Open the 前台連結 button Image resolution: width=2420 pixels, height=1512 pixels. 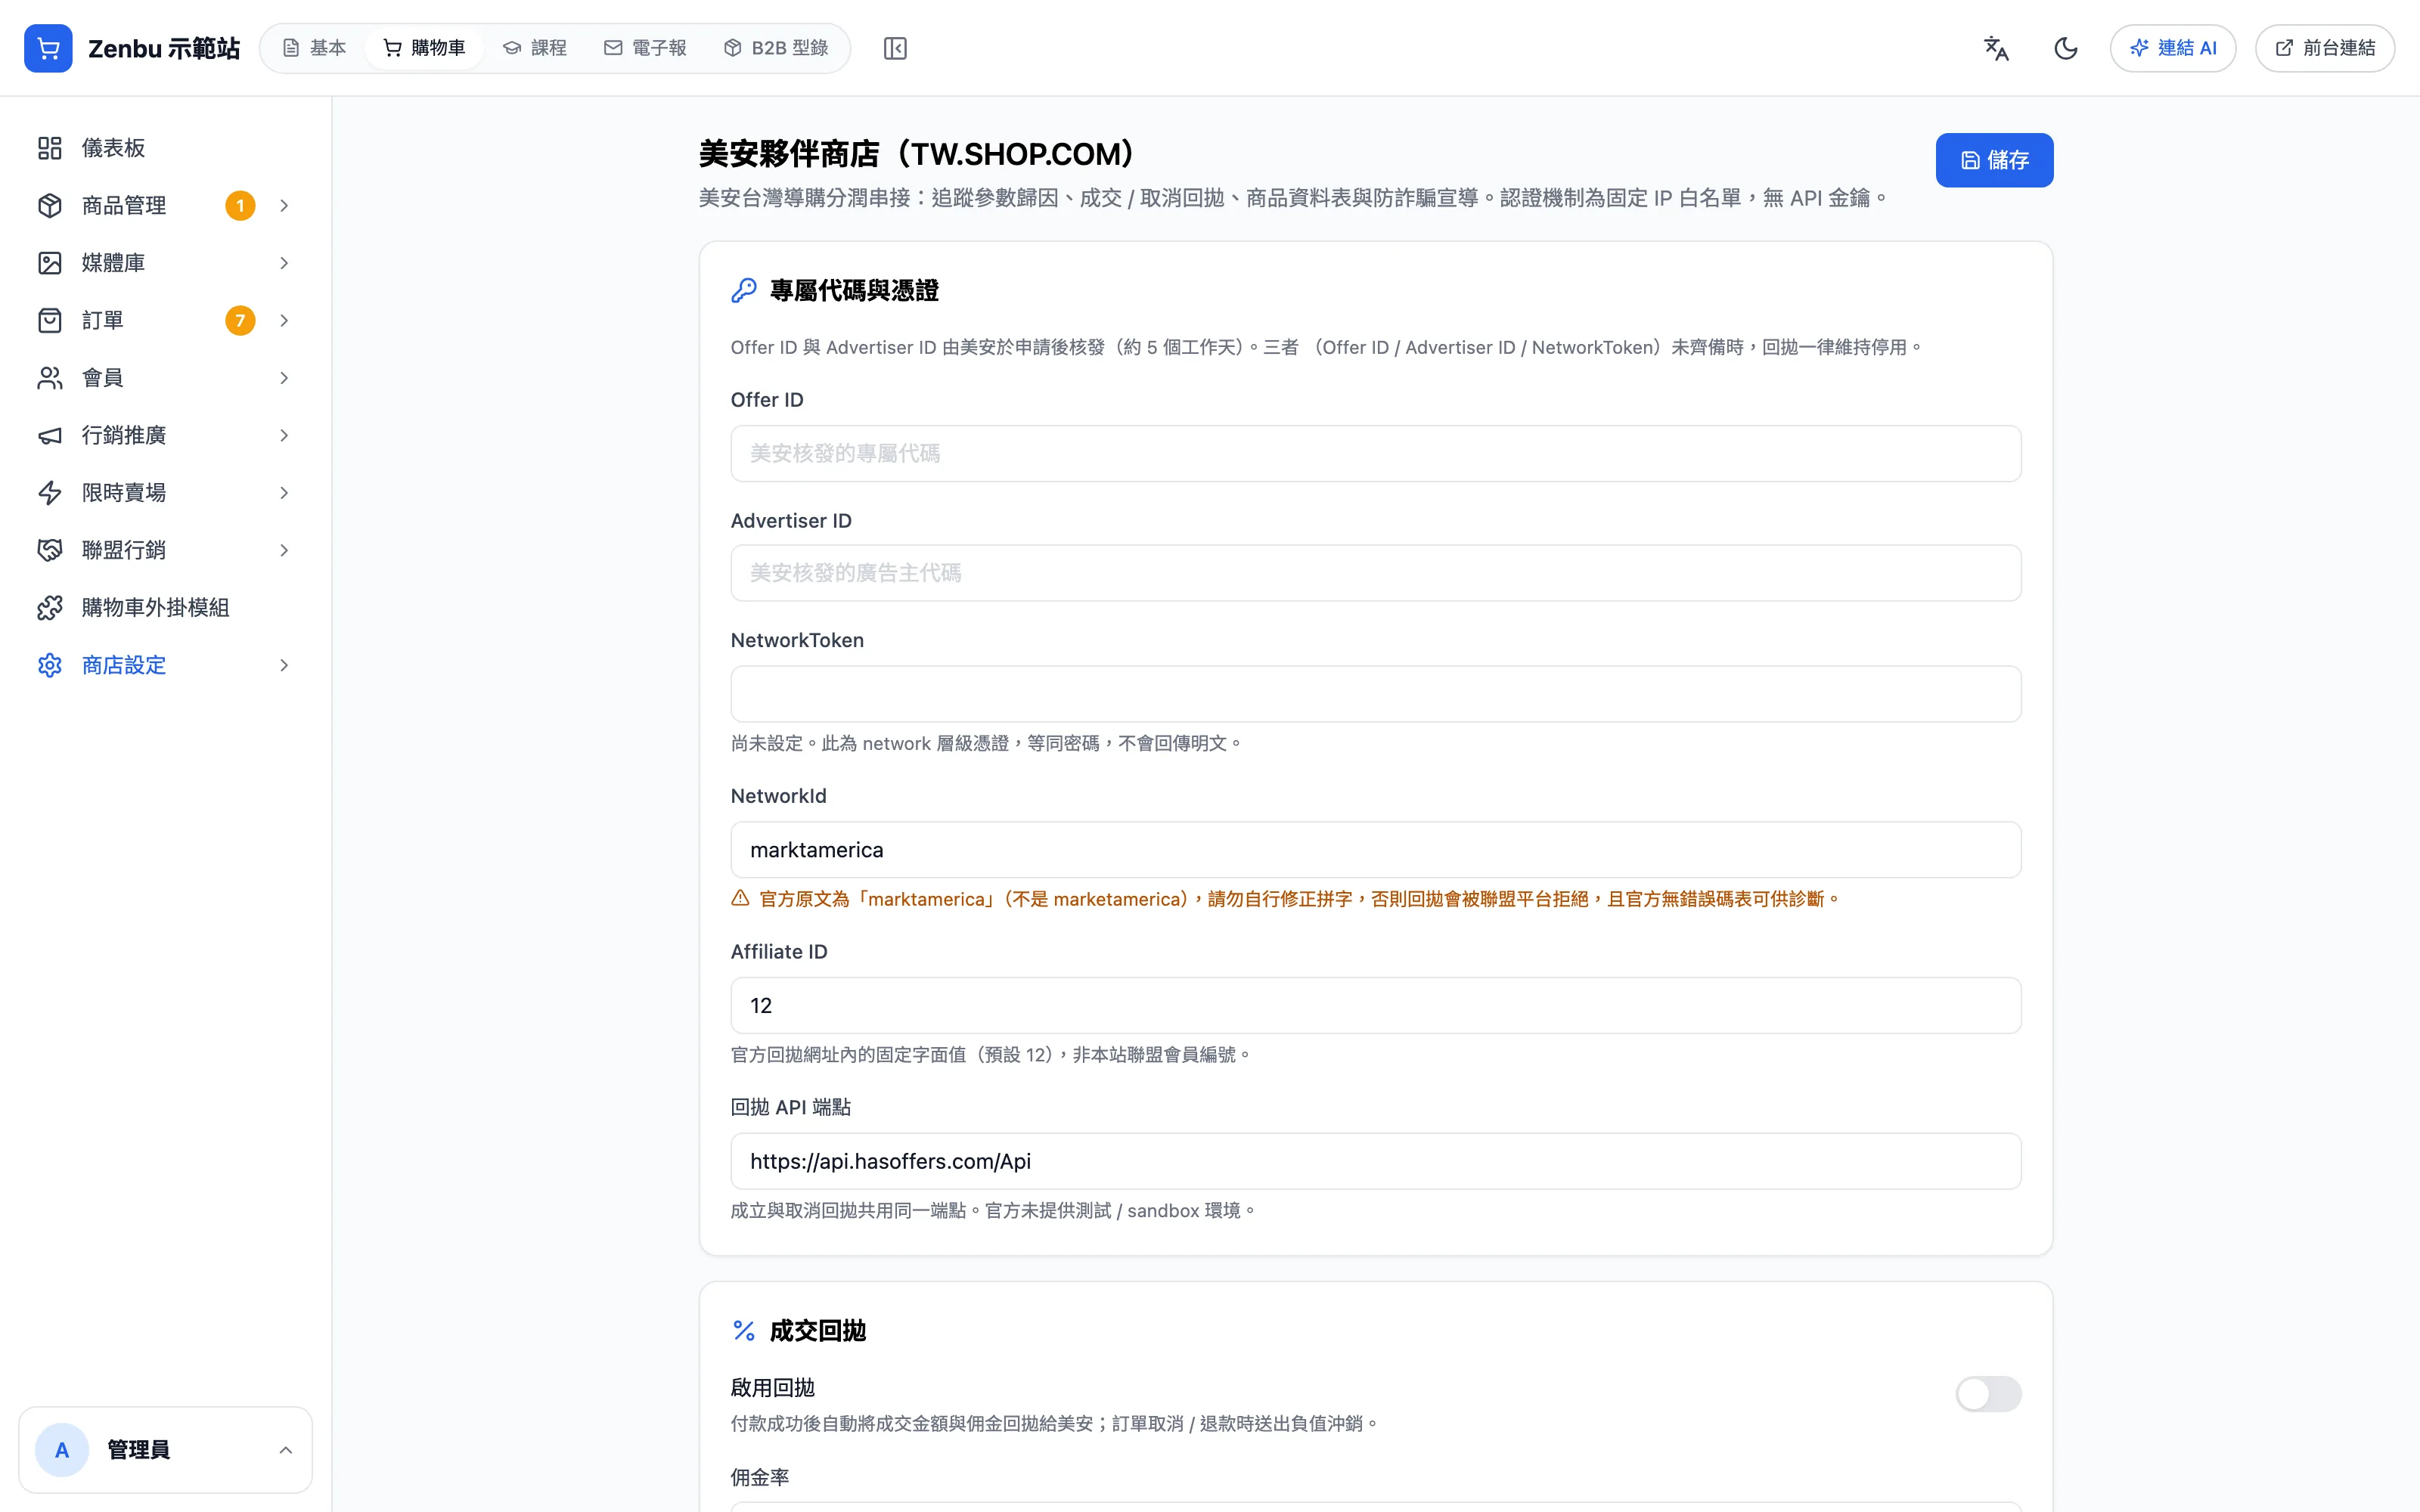tap(2324, 48)
